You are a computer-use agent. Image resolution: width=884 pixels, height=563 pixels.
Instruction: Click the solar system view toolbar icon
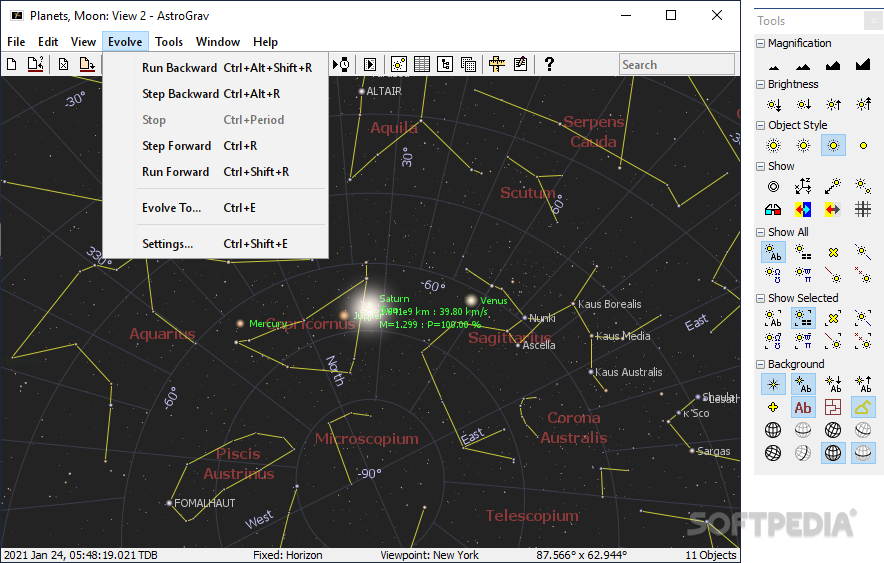[399, 64]
